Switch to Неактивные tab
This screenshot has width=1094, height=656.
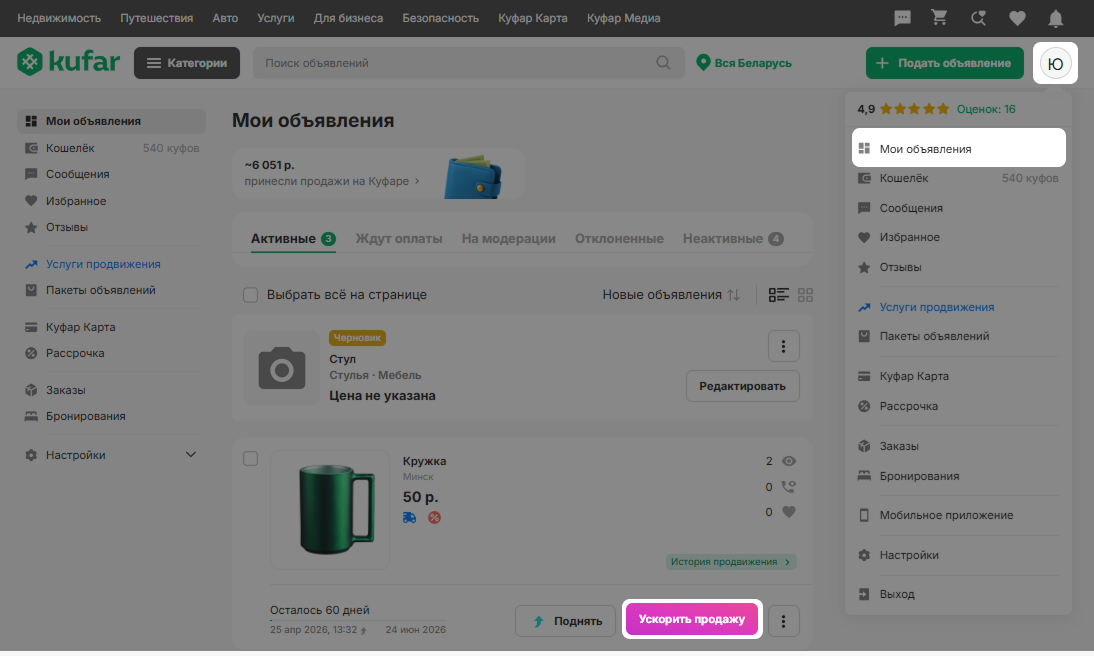733,239
